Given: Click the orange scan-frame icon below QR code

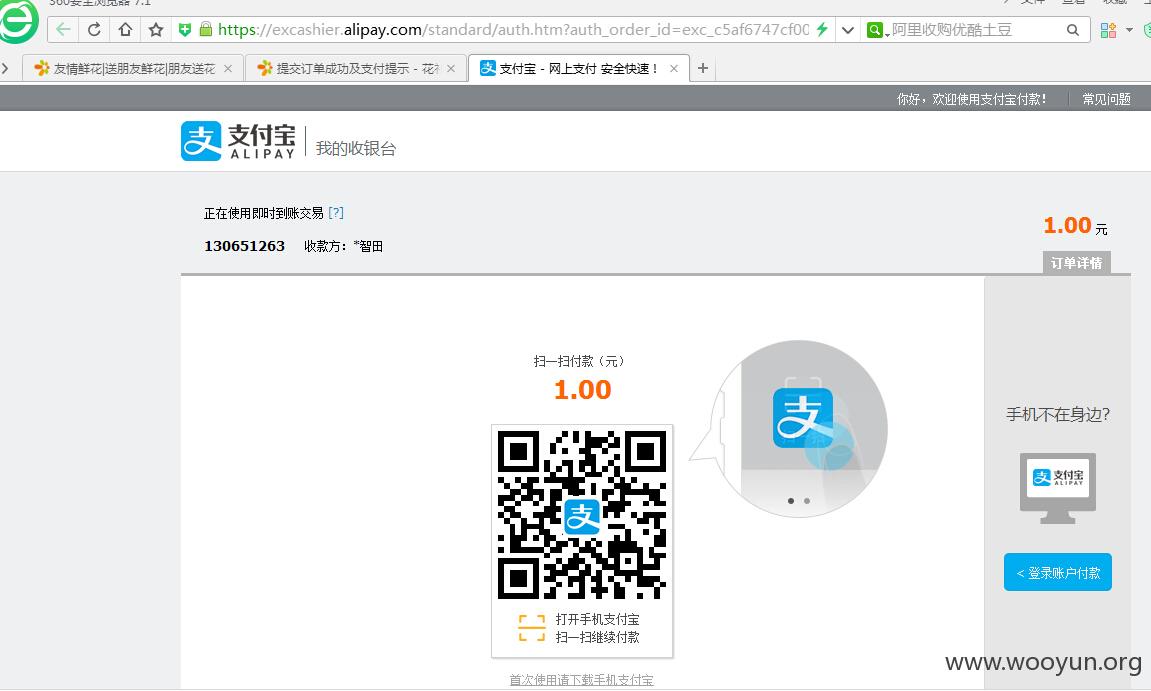Looking at the screenshot, I should coord(531,629).
